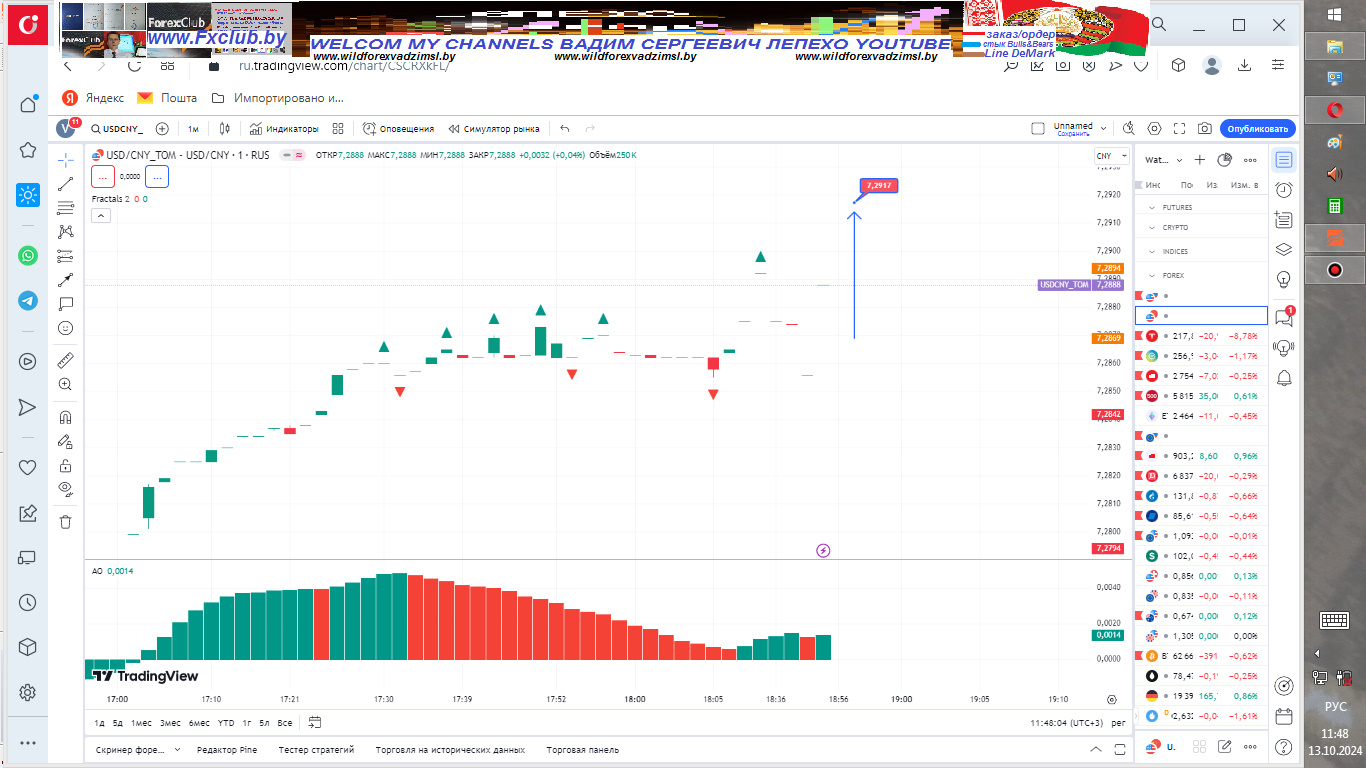Open quick search in the top toolbar
This screenshot has width=1366, height=768.
[1129, 129]
